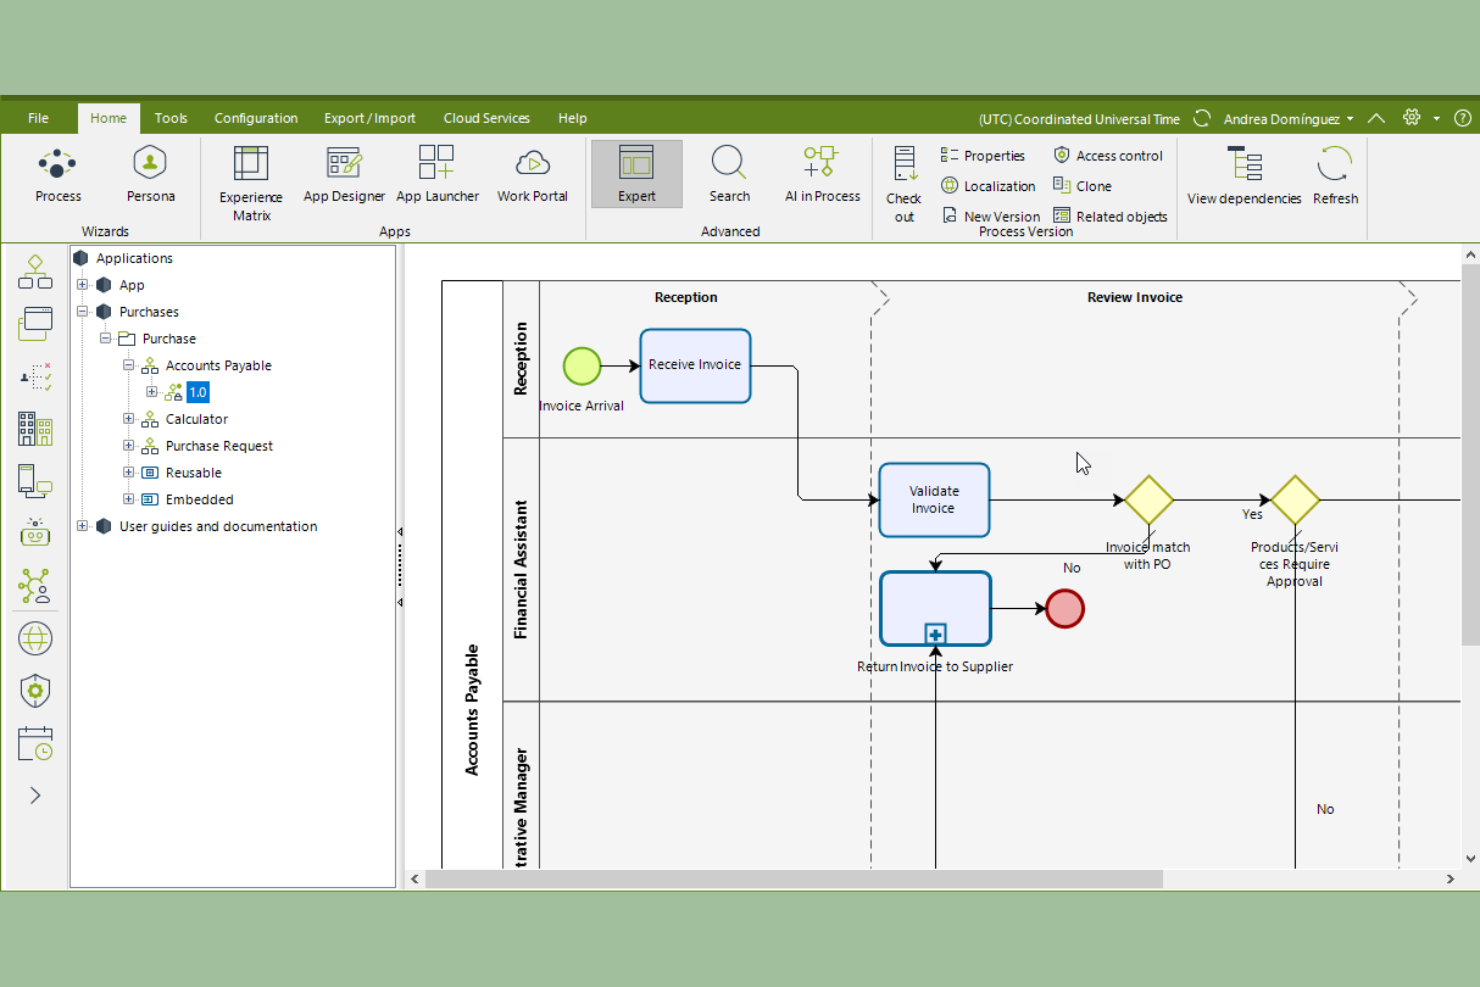Enable Localization for the process version

click(988, 186)
